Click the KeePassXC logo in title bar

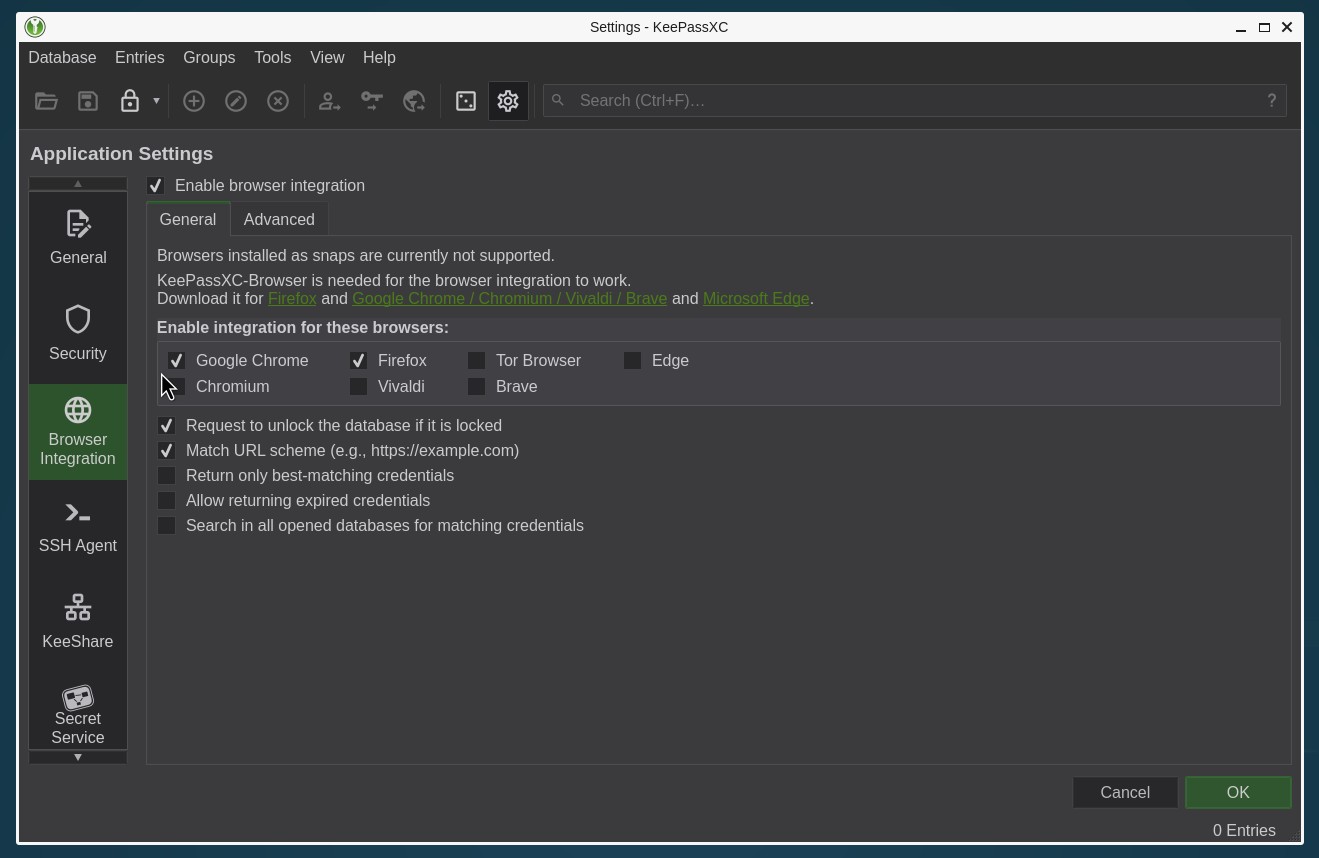[35, 27]
